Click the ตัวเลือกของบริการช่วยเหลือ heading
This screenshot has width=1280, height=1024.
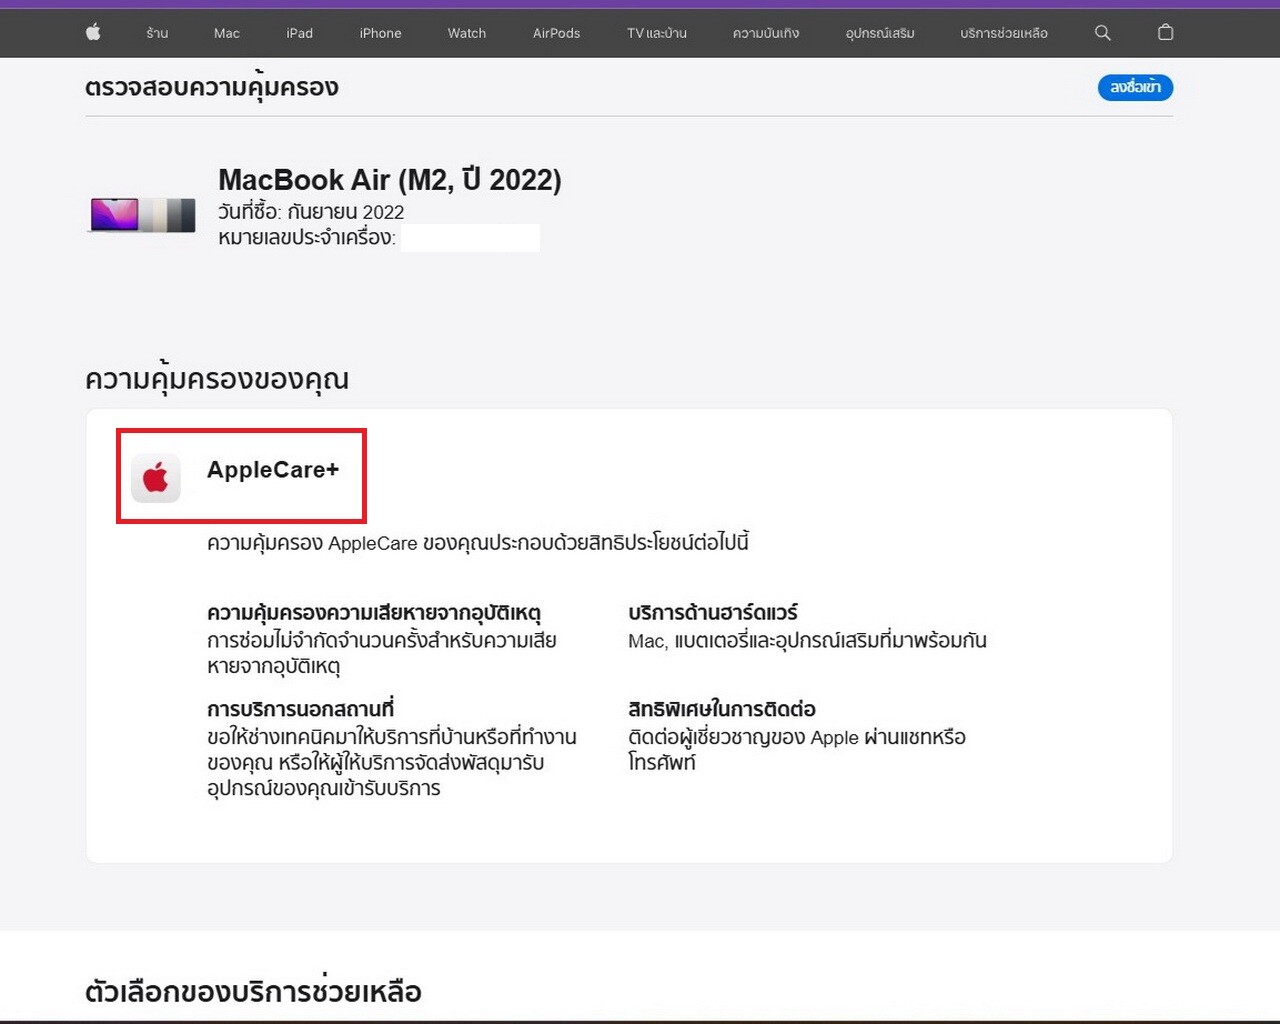[x=253, y=992]
